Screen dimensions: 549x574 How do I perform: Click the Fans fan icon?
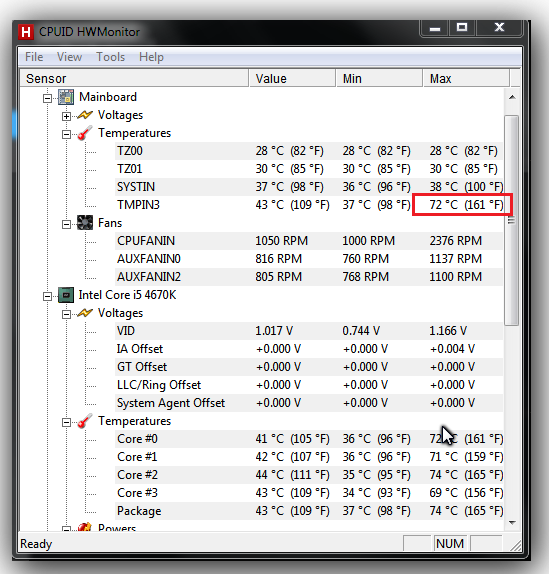point(85,223)
